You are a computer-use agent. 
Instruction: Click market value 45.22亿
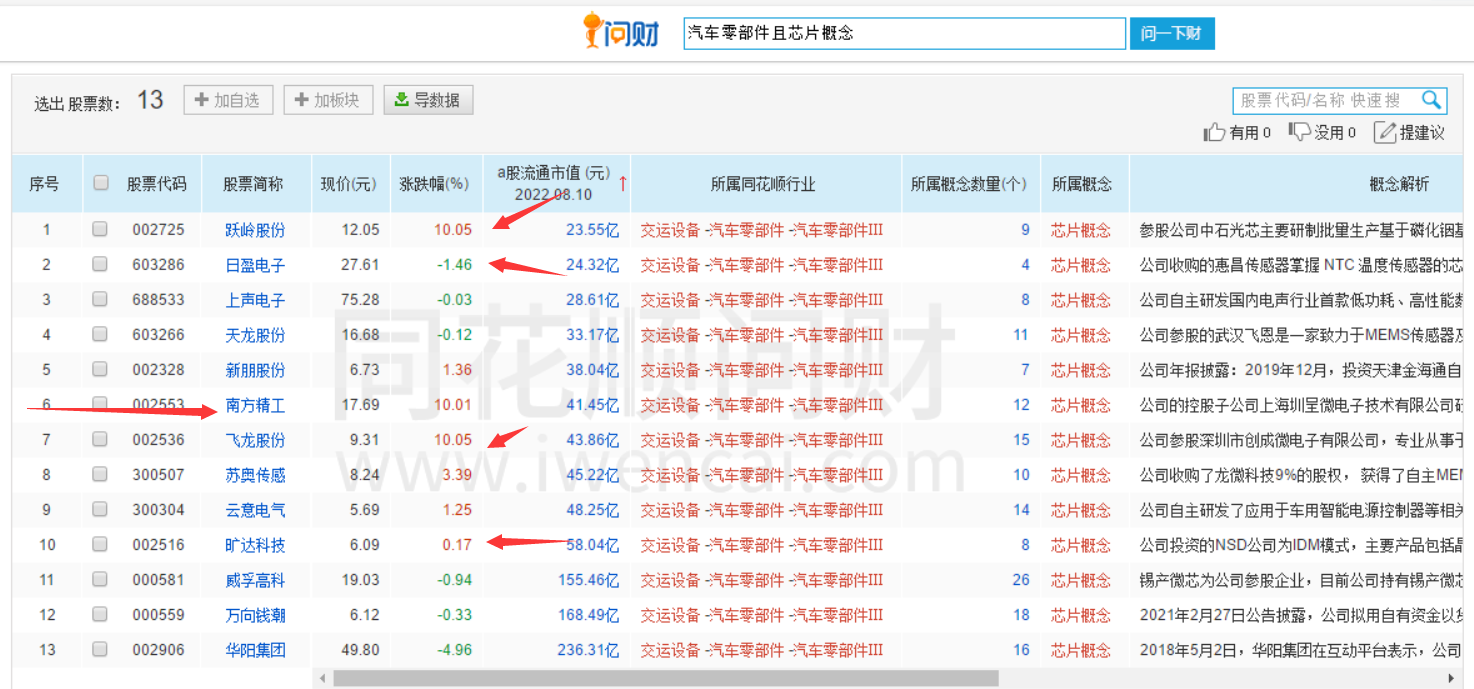[593, 475]
